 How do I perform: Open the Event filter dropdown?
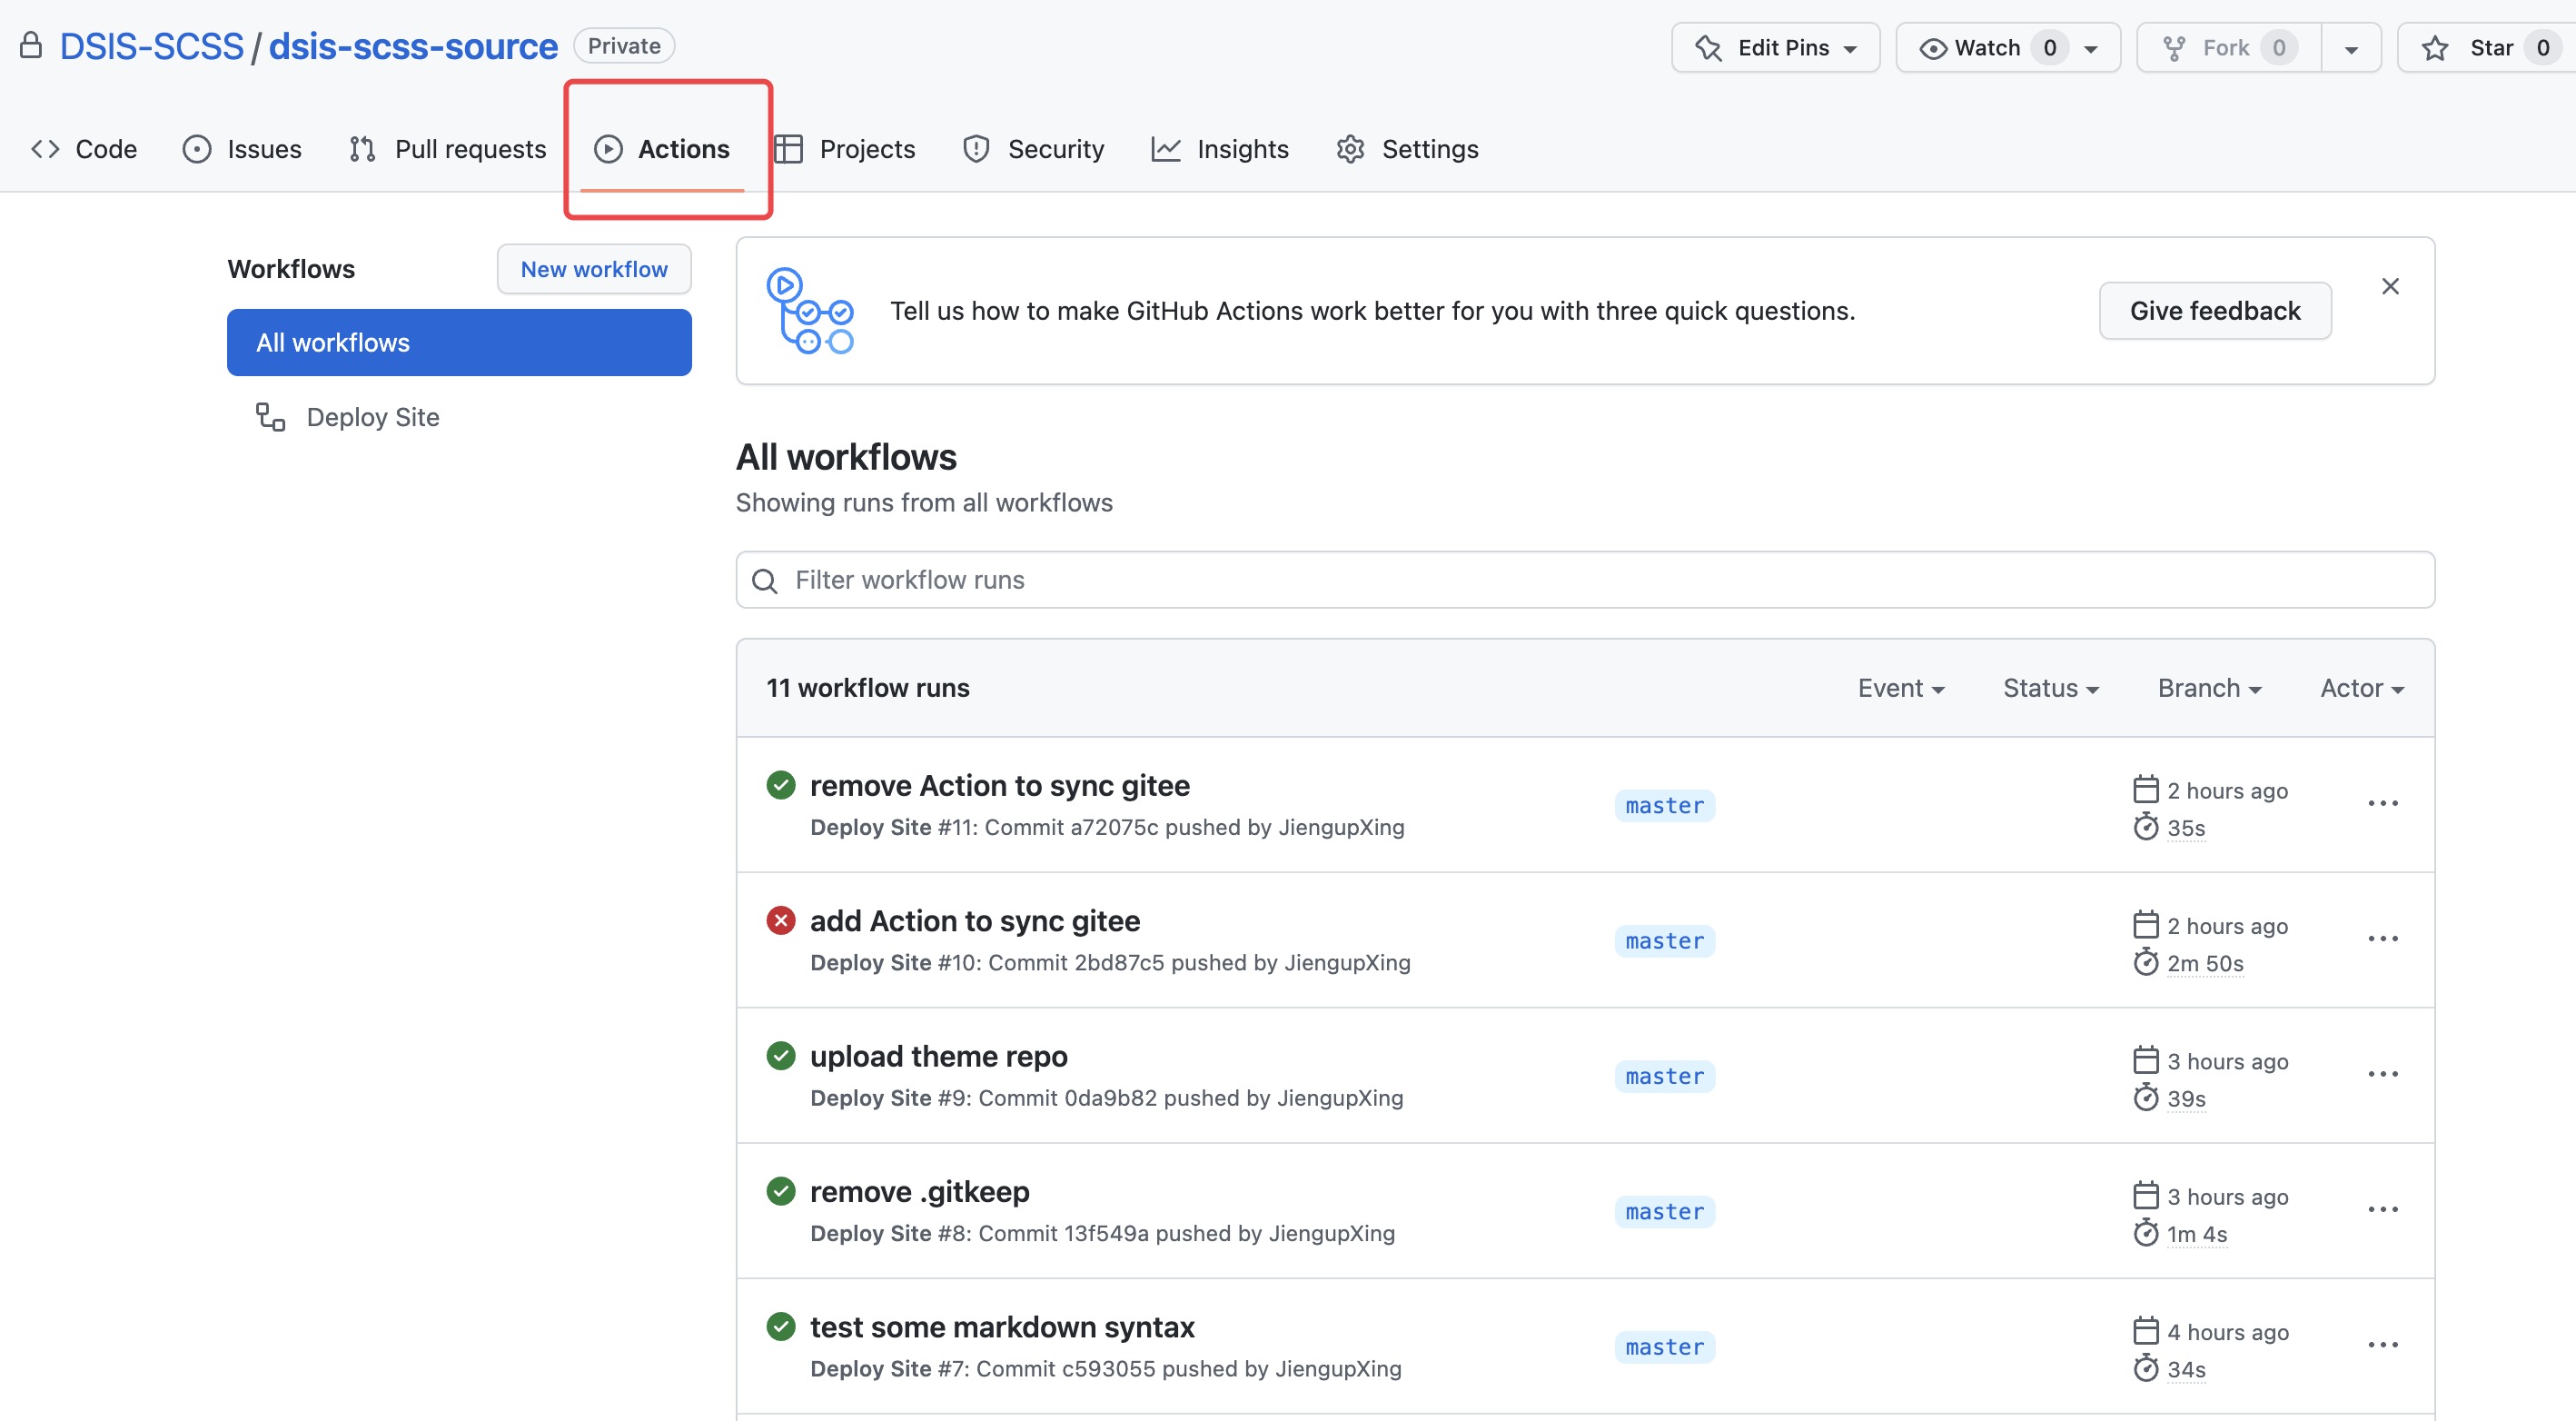point(1901,688)
